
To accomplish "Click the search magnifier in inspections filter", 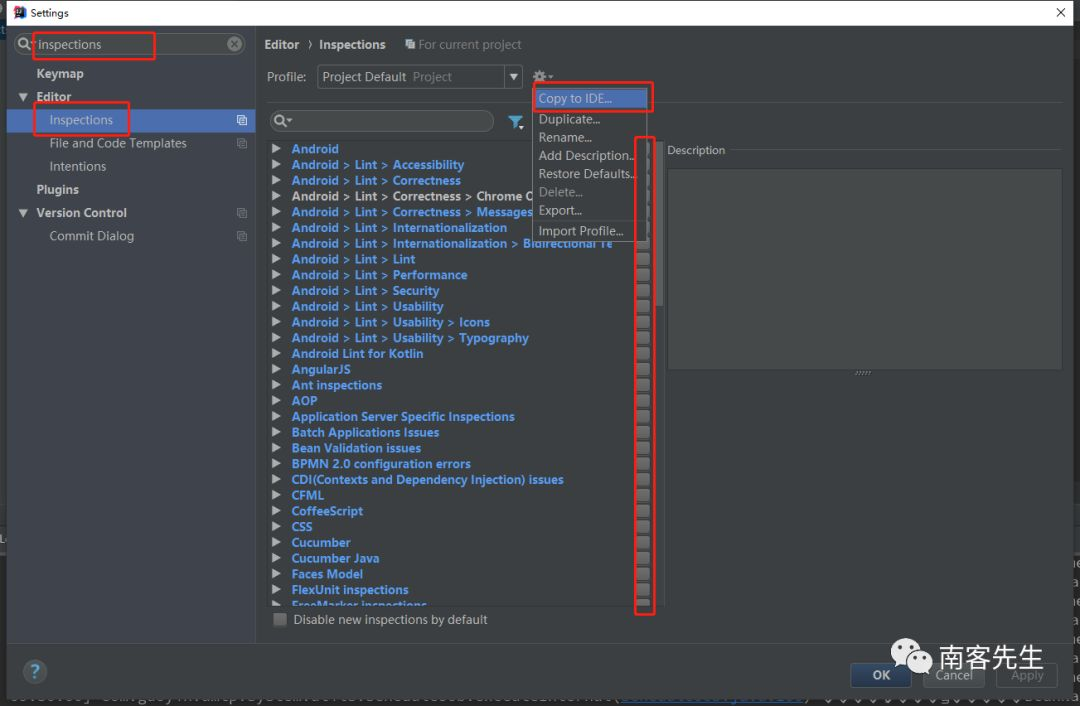I will click(282, 121).
